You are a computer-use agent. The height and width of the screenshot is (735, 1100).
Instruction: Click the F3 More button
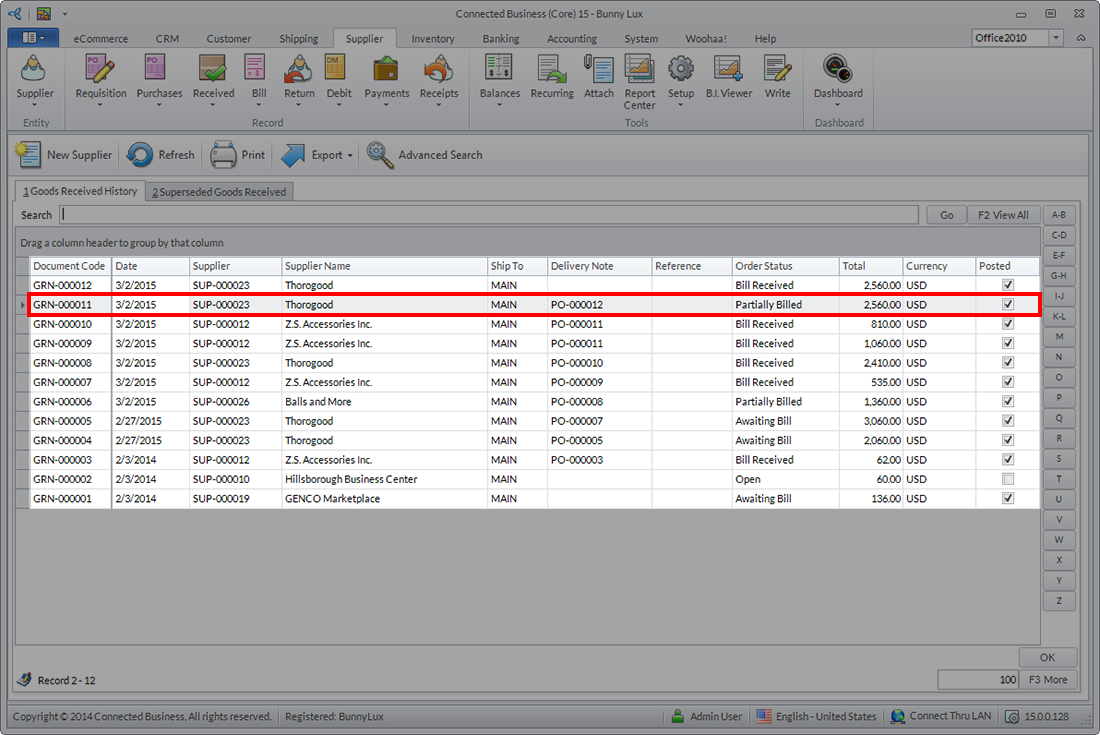(1048, 680)
